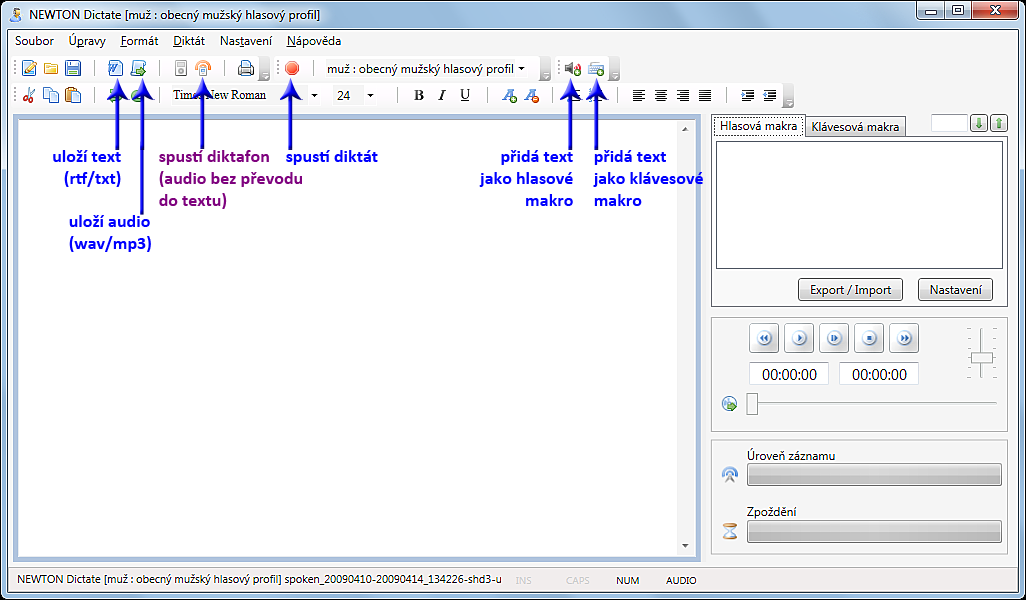Open the Úpravy menu

(87, 41)
